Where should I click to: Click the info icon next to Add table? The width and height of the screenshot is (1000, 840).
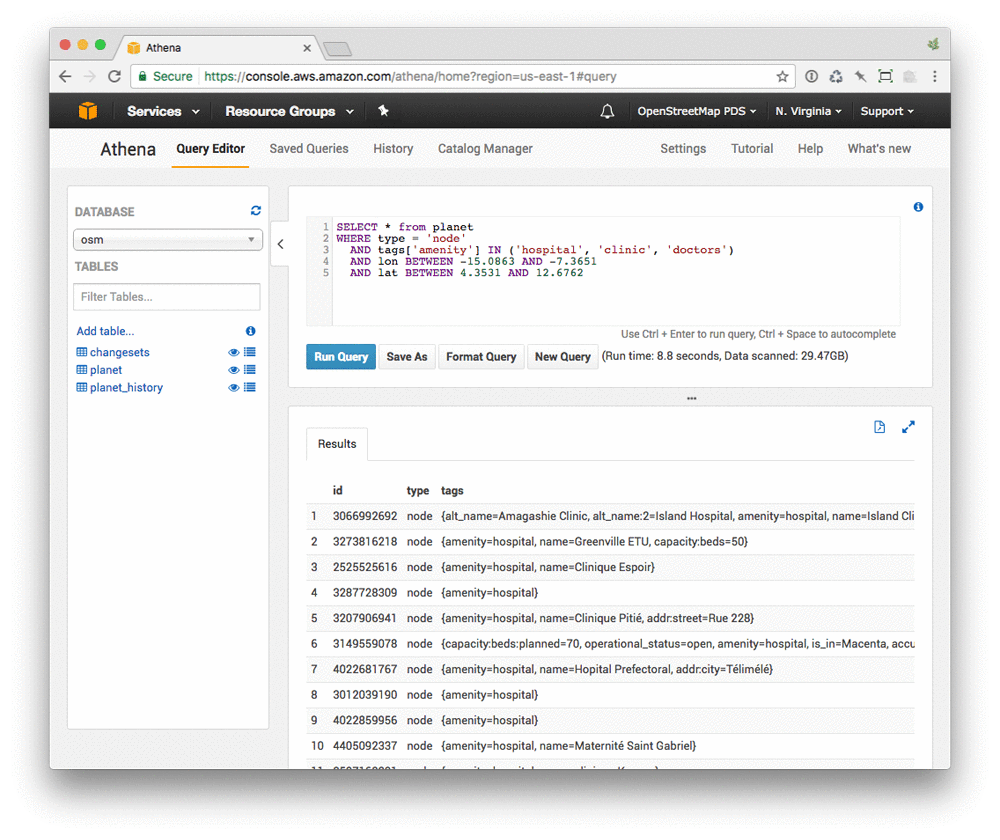tap(251, 331)
